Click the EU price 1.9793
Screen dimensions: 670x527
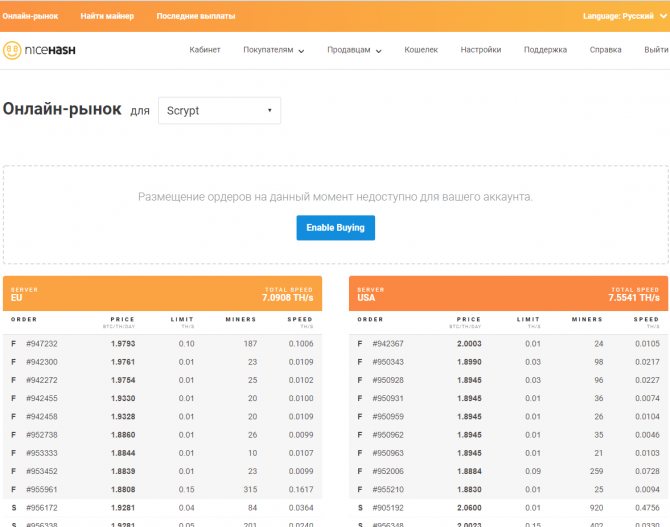[123, 344]
